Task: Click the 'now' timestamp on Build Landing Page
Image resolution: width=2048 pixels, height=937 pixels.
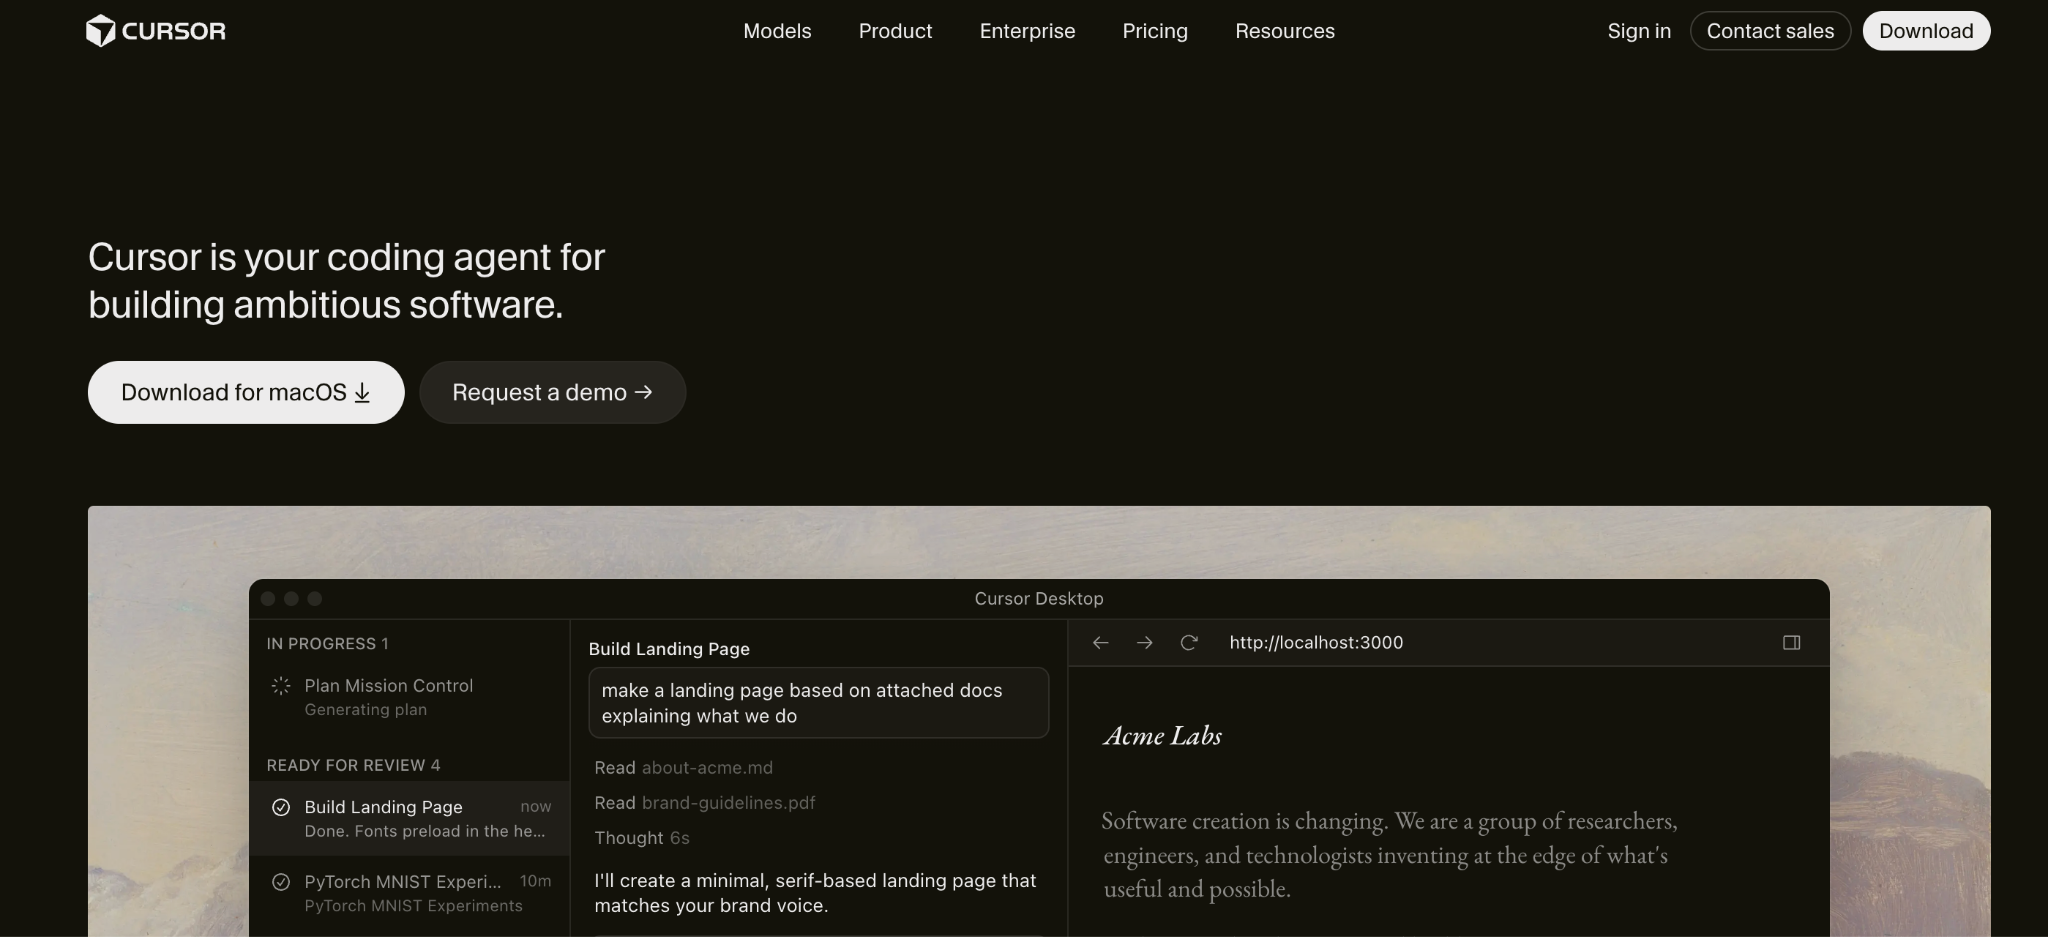Action: click(x=536, y=807)
